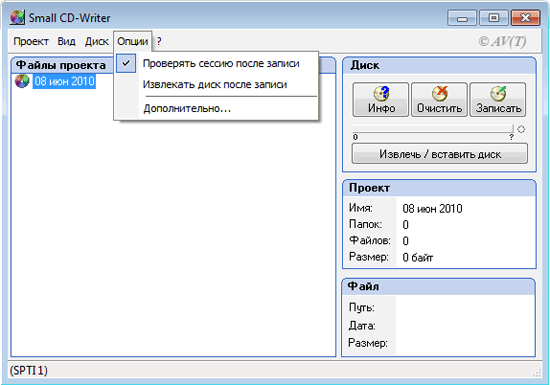The height and width of the screenshot is (385, 550).
Task: Click the project disc icon in file list
Action: click(x=22, y=81)
